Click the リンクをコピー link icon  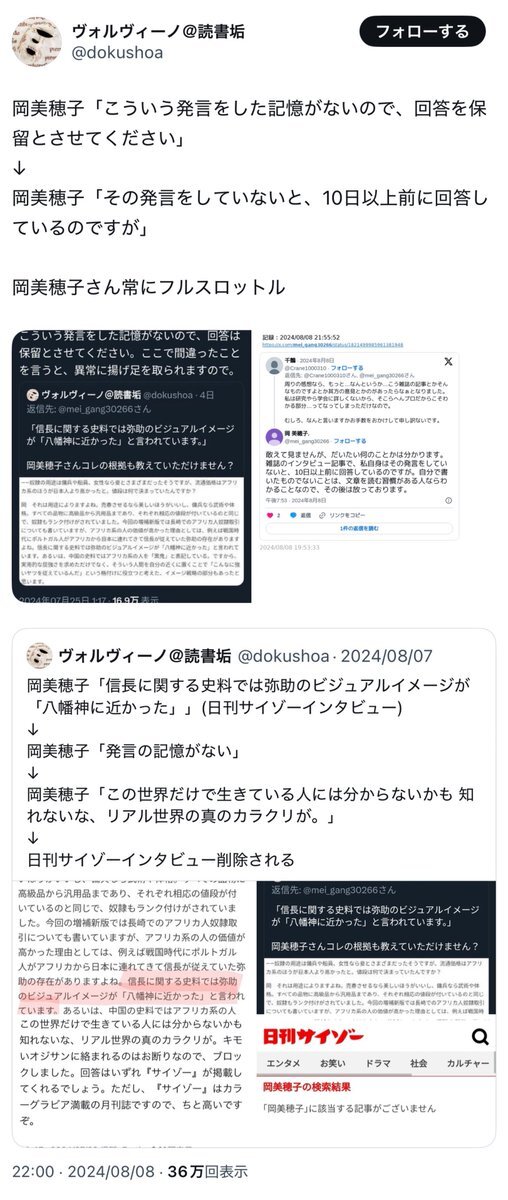pyautogui.click(x=322, y=515)
